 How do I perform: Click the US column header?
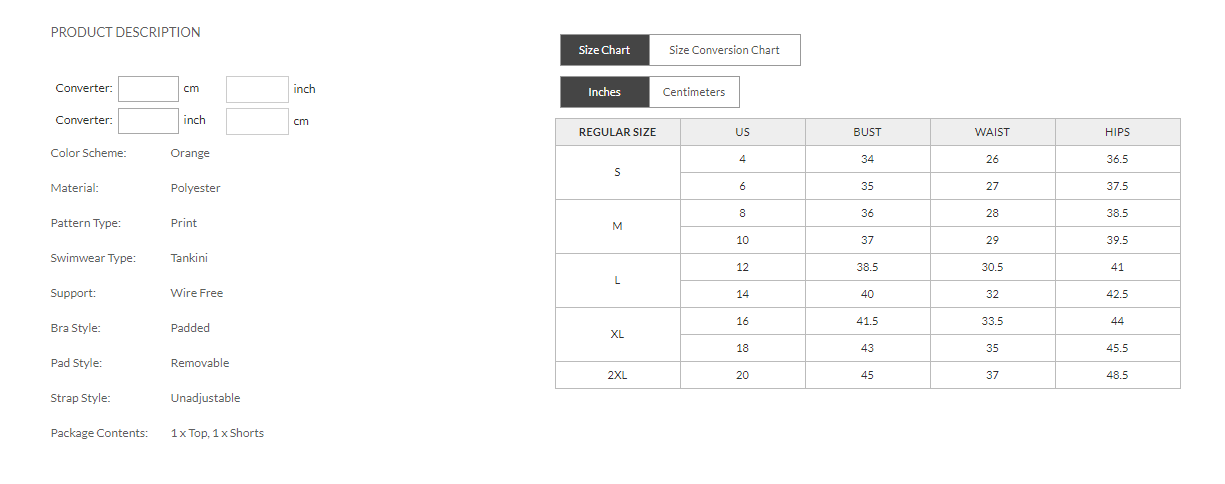742,132
